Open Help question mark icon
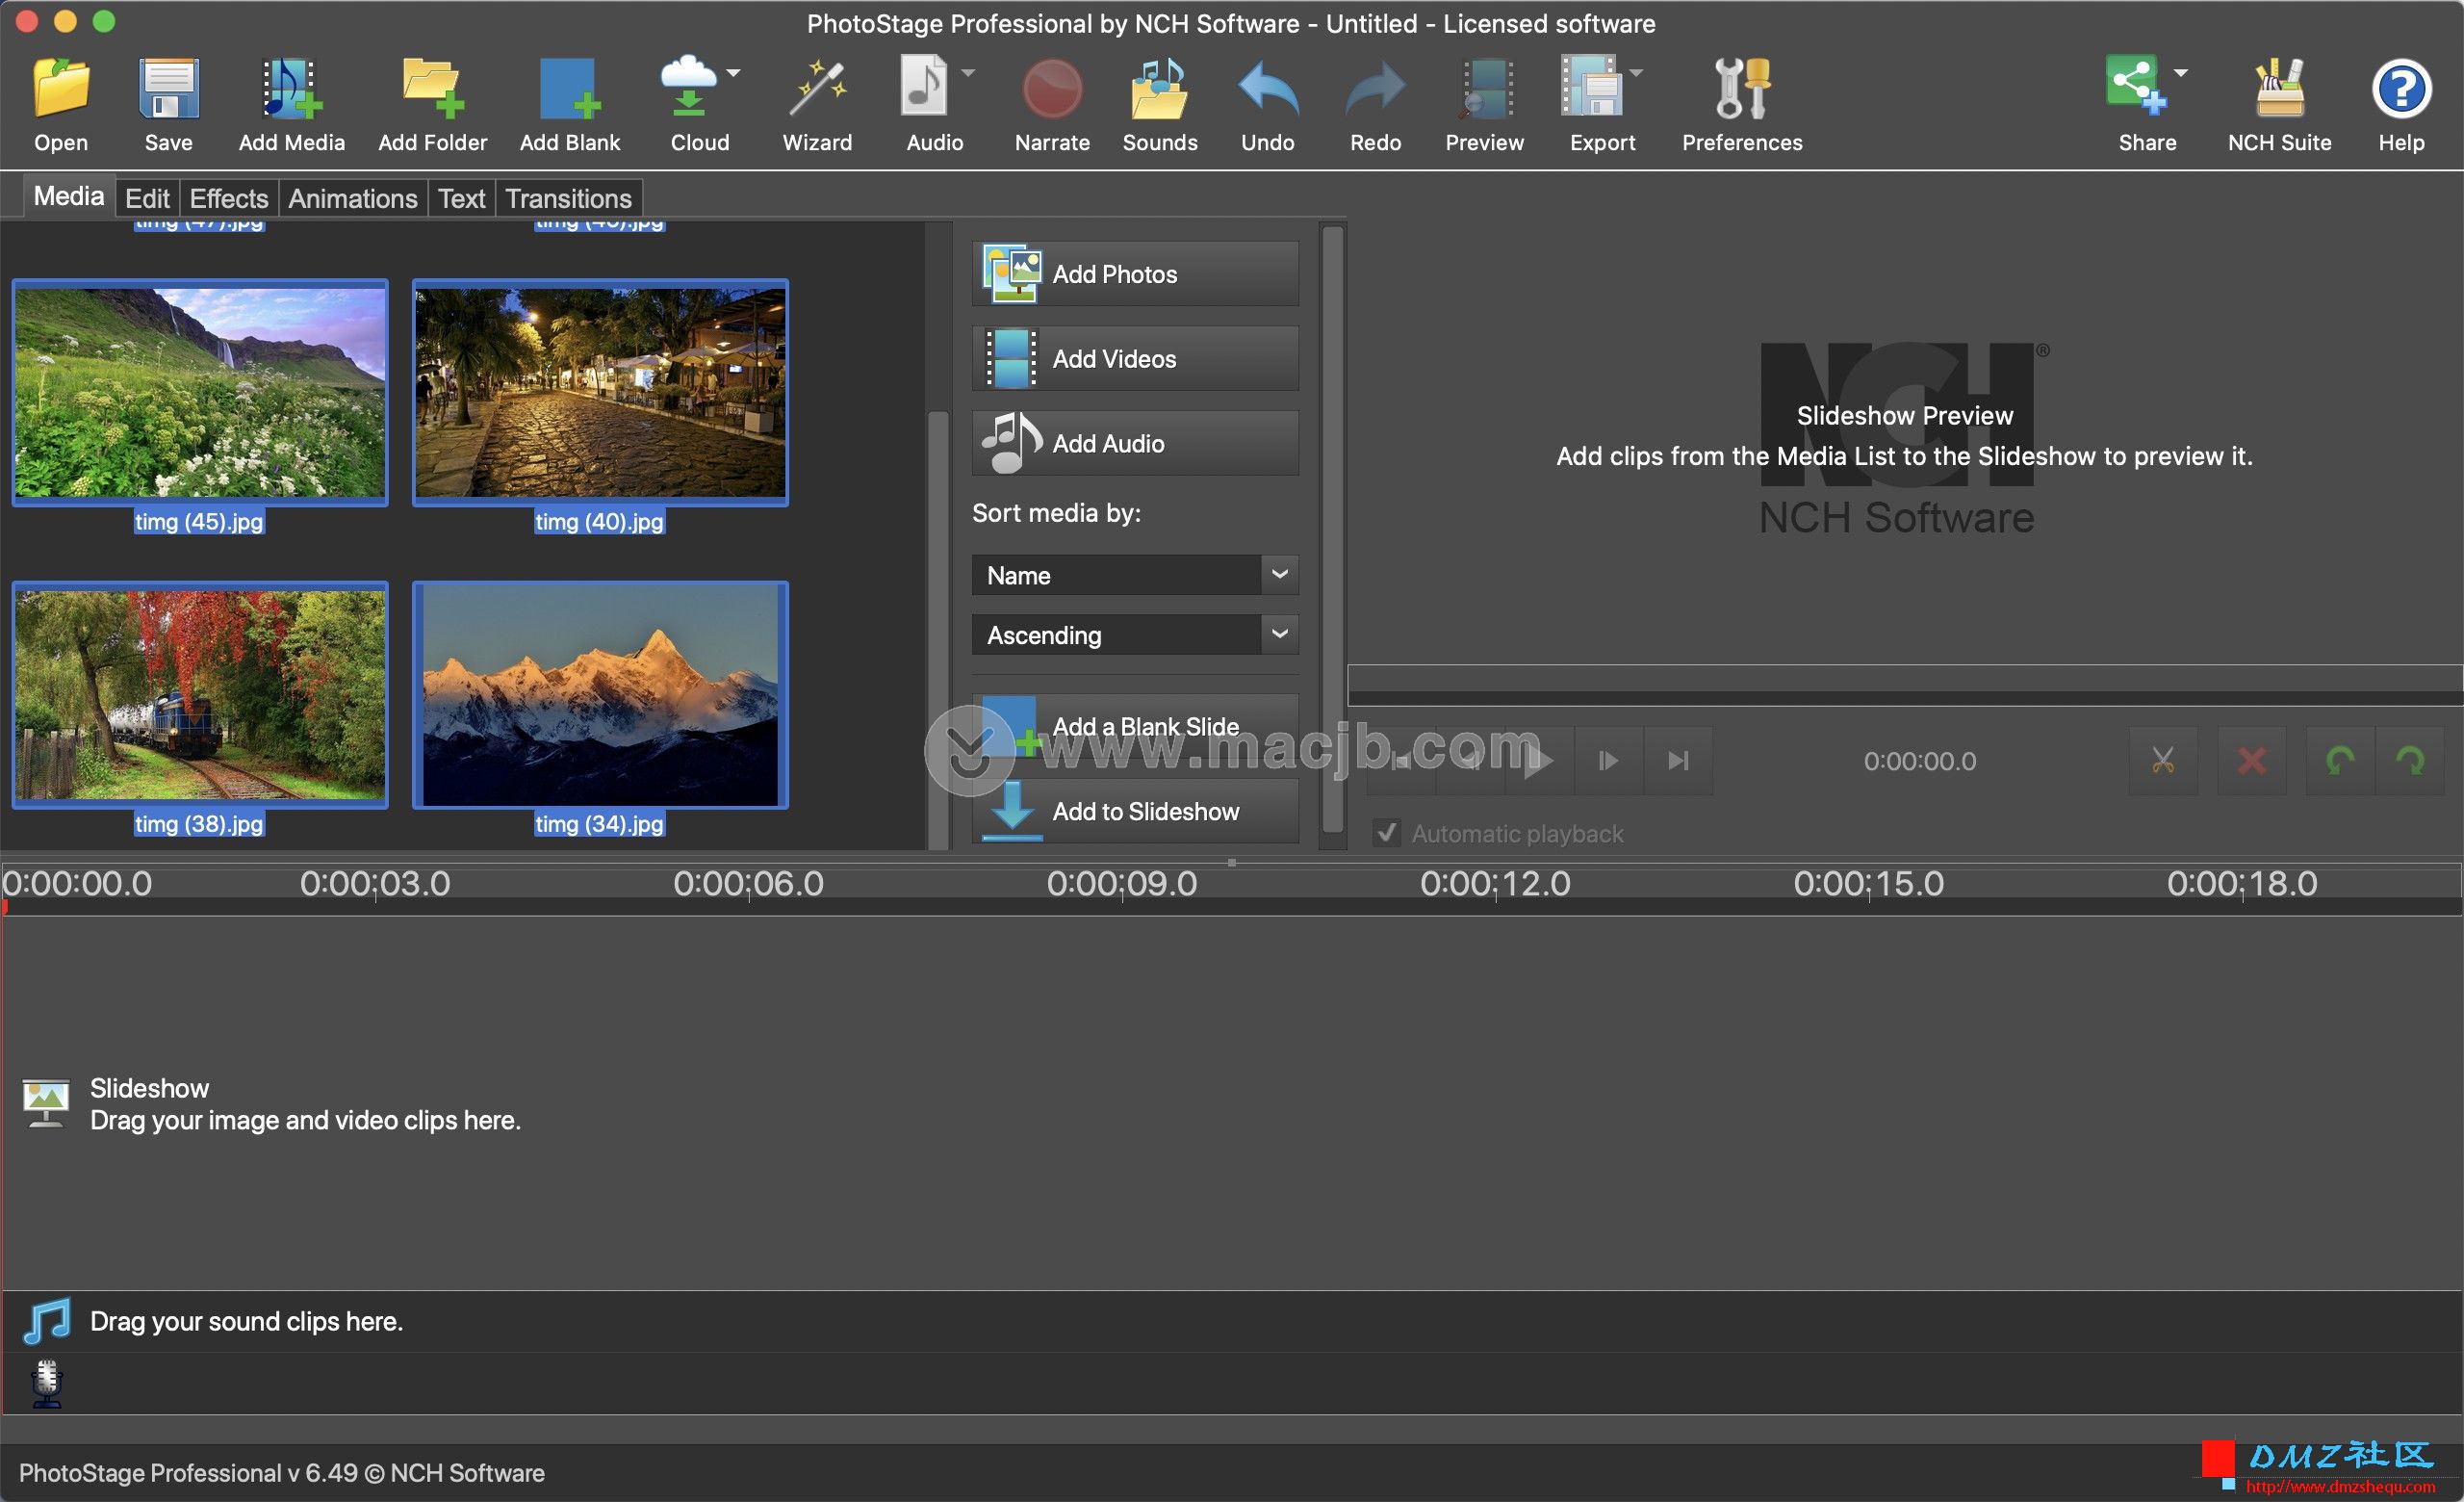Image resolution: width=2464 pixels, height=1502 pixels. click(2401, 89)
